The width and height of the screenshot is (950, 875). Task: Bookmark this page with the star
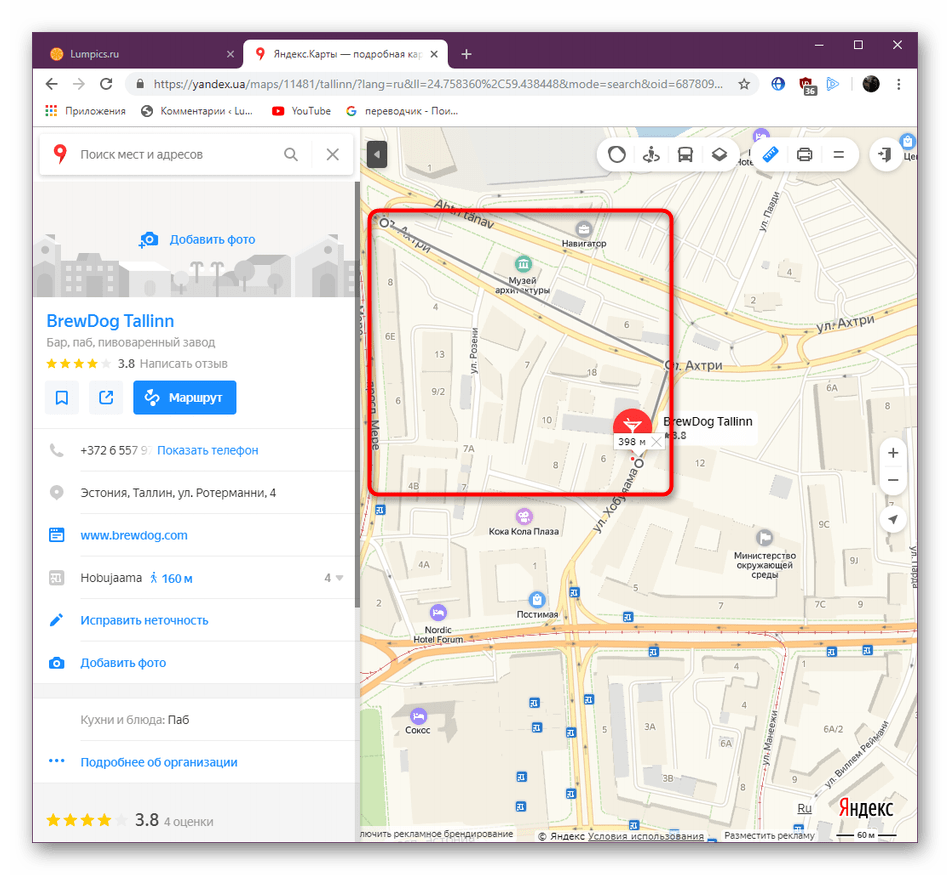coord(744,84)
